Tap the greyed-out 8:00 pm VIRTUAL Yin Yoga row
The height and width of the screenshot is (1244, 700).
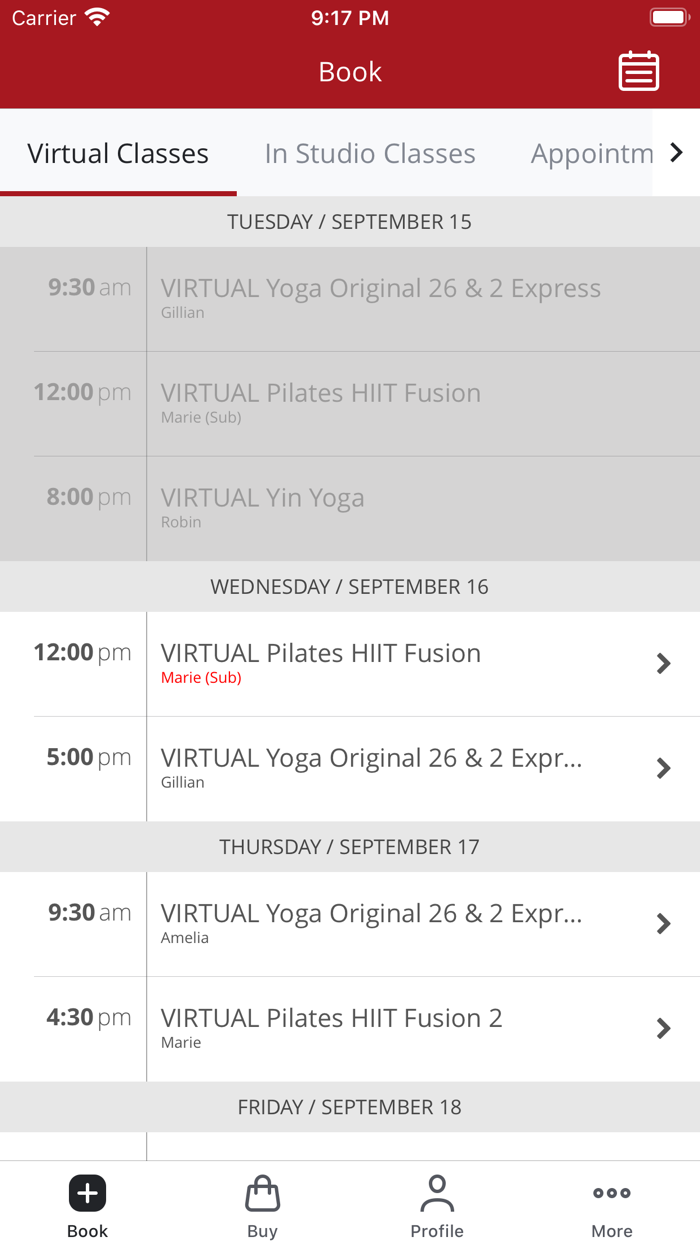[x=350, y=508]
